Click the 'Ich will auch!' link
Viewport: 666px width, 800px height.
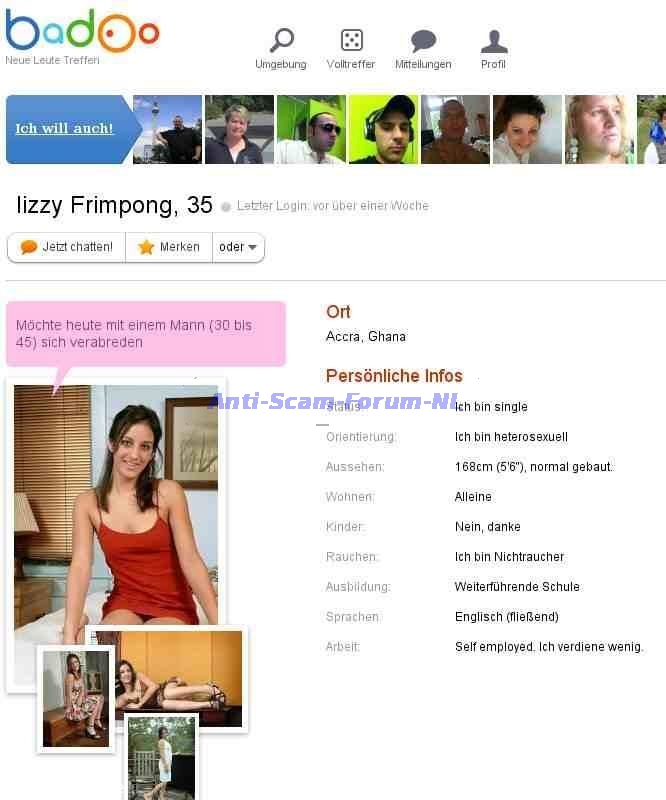click(64, 129)
